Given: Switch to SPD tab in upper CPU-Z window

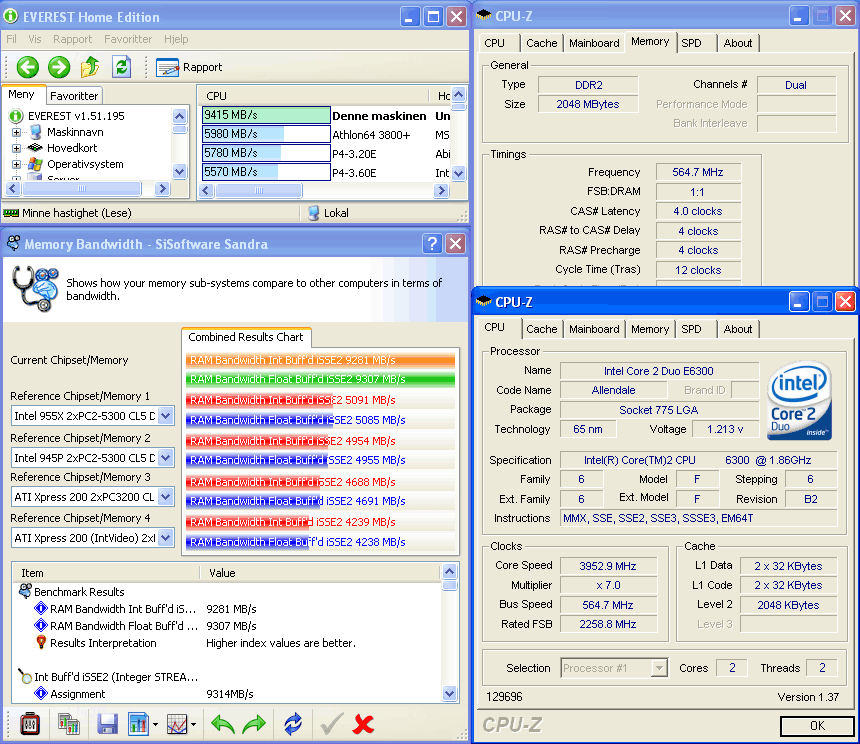Looking at the screenshot, I should pyautogui.click(x=691, y=43).
